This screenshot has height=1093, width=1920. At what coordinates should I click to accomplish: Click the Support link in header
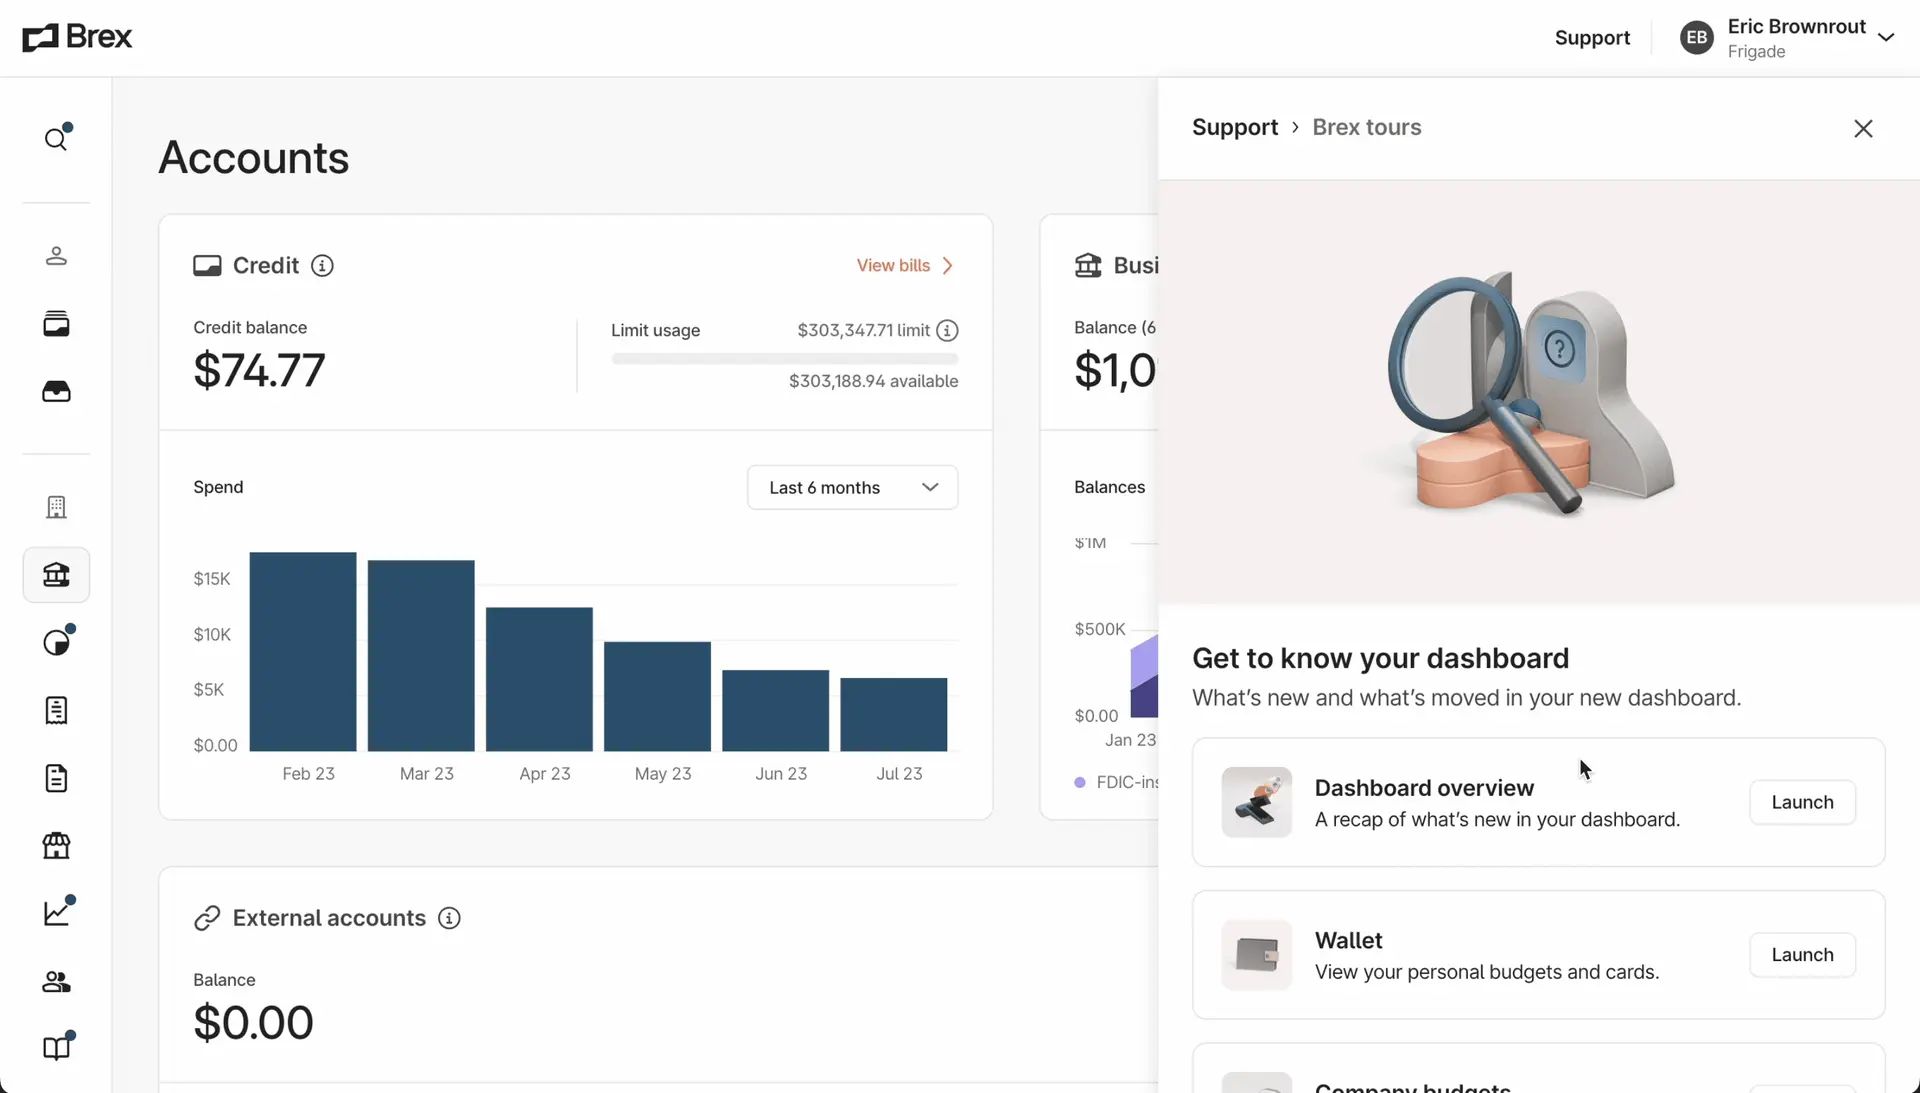[1592, 38]
